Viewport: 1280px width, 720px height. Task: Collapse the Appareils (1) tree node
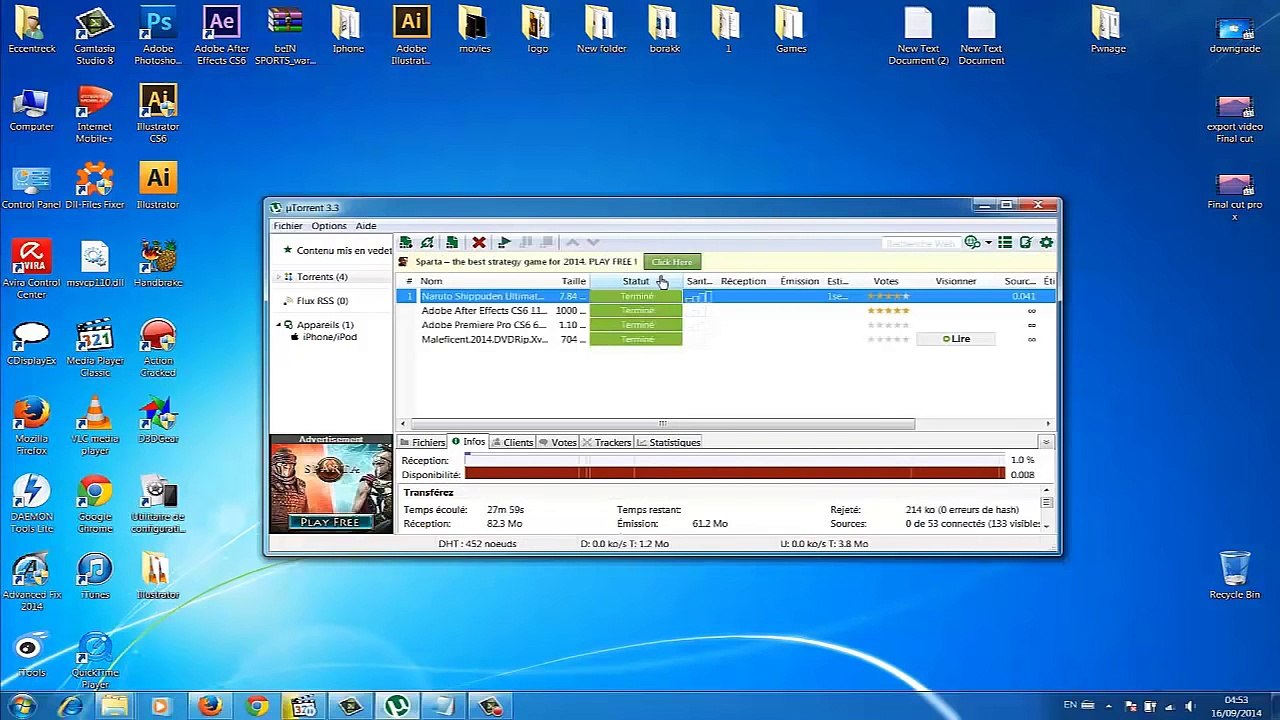click(x=279, y=325)
